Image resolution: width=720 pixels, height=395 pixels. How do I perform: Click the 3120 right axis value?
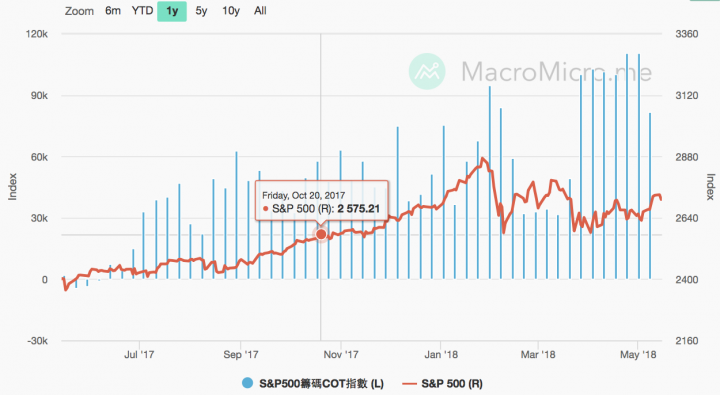click(686, 96)
